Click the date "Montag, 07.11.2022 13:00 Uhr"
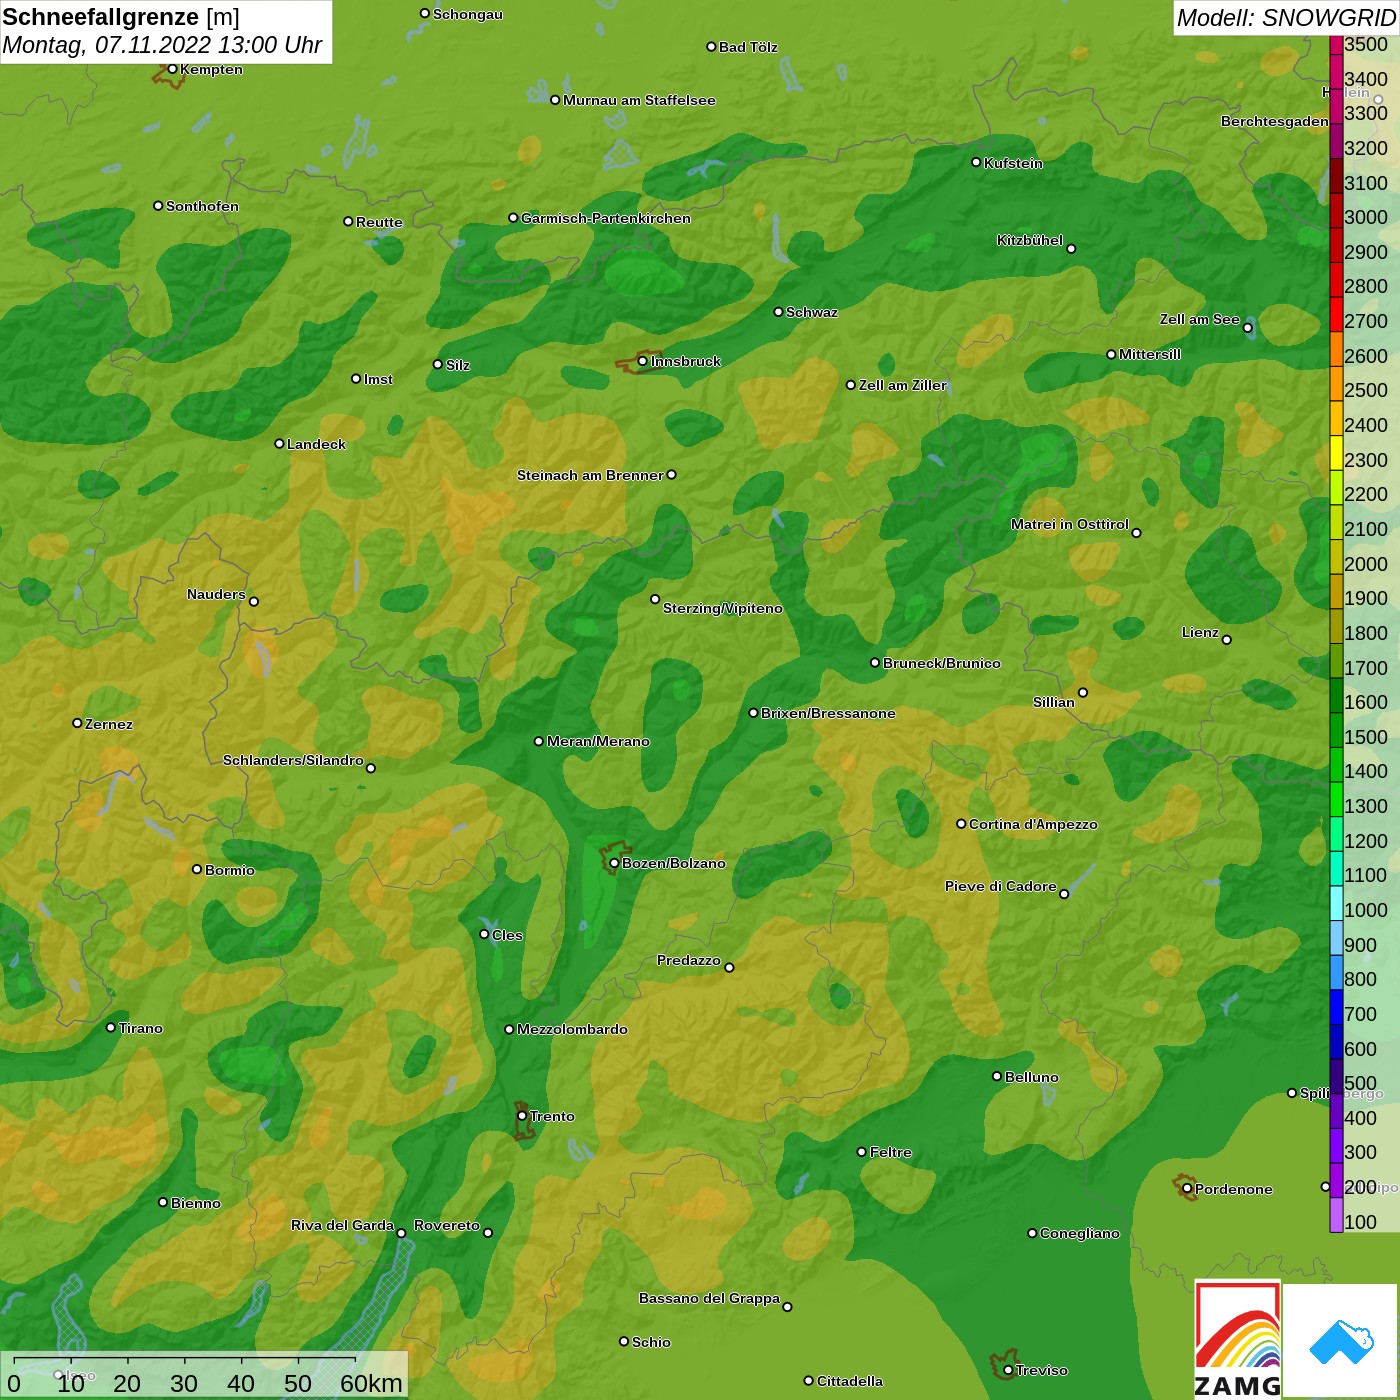Screen dimensions: 1400x1400 point(162,45)
